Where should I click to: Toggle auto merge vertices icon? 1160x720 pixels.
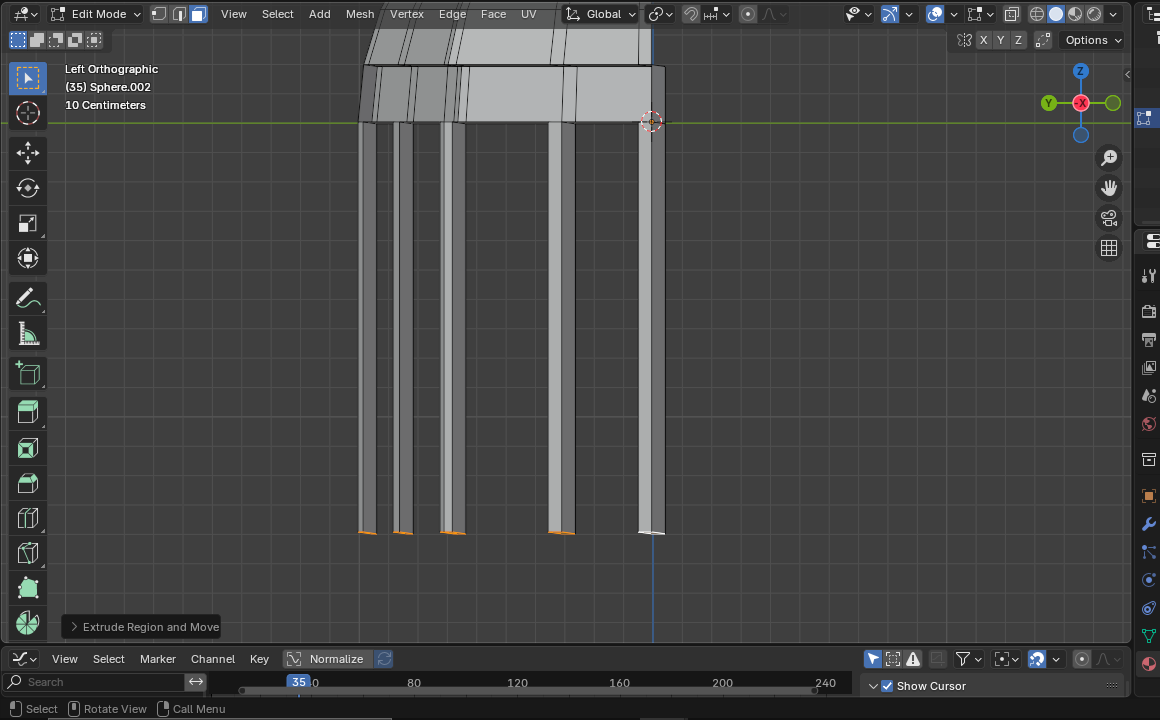[x=1043, y=40]
